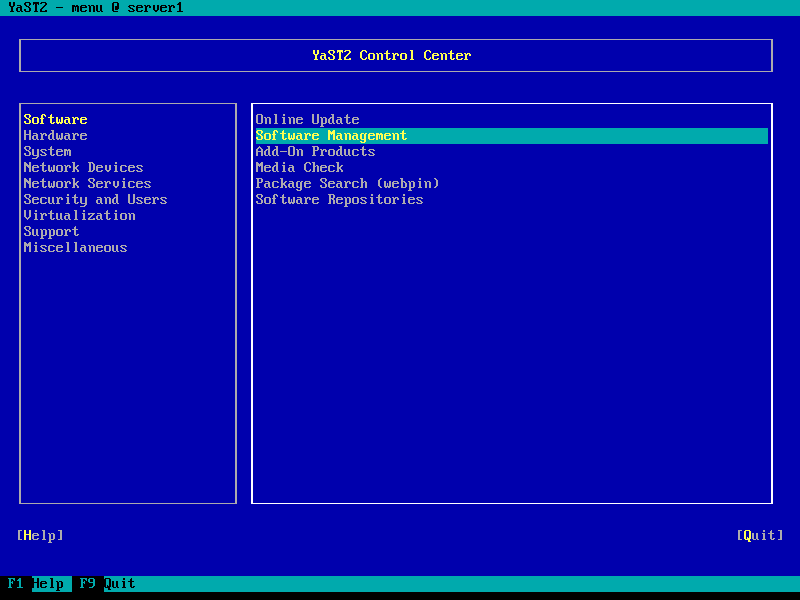Click the [Help] button
Image resolution: width=800 pixels, height=600 pixels.
coord(40,535)
